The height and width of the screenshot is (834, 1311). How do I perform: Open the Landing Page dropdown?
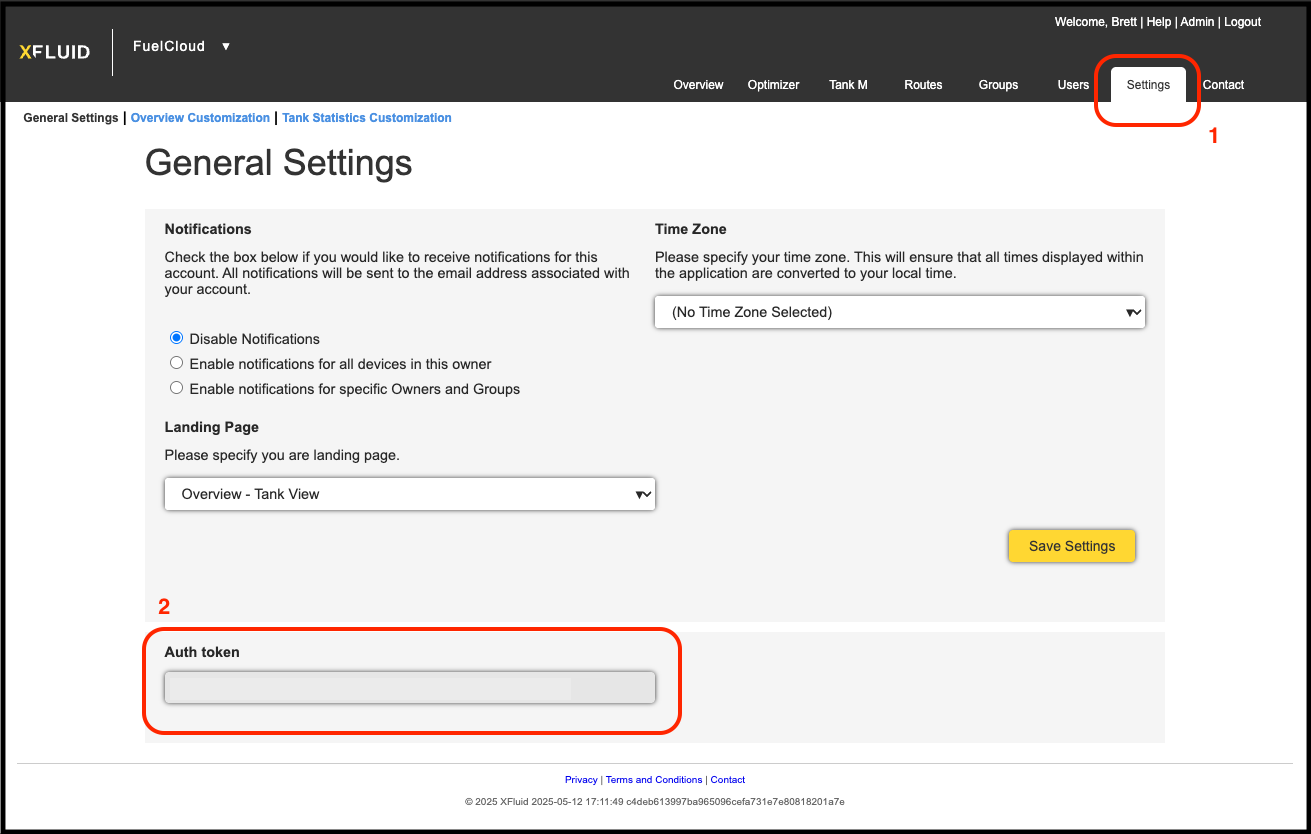pyautogui.click(x=410, y=494)
